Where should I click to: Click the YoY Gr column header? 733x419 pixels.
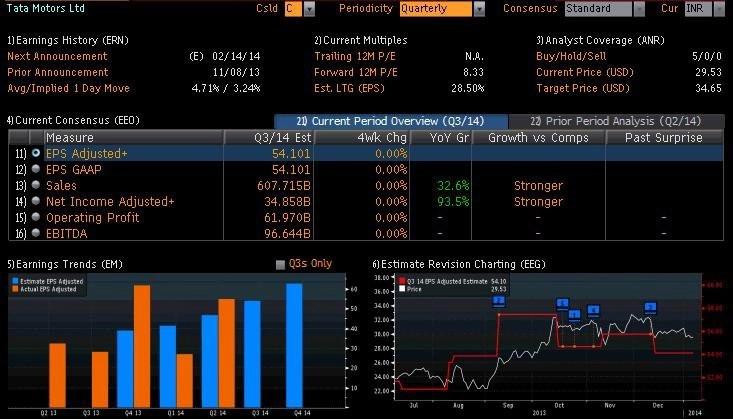point(441,137)
